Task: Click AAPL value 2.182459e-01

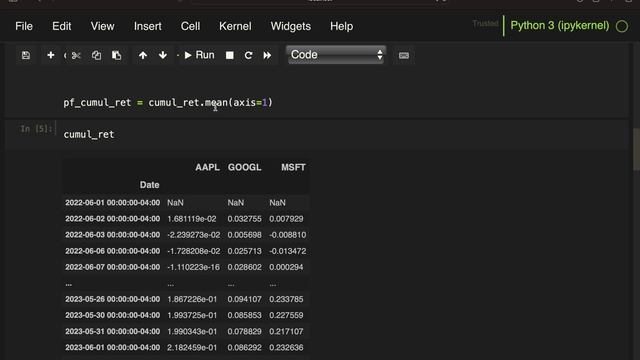Action: (x=192, y=347)
